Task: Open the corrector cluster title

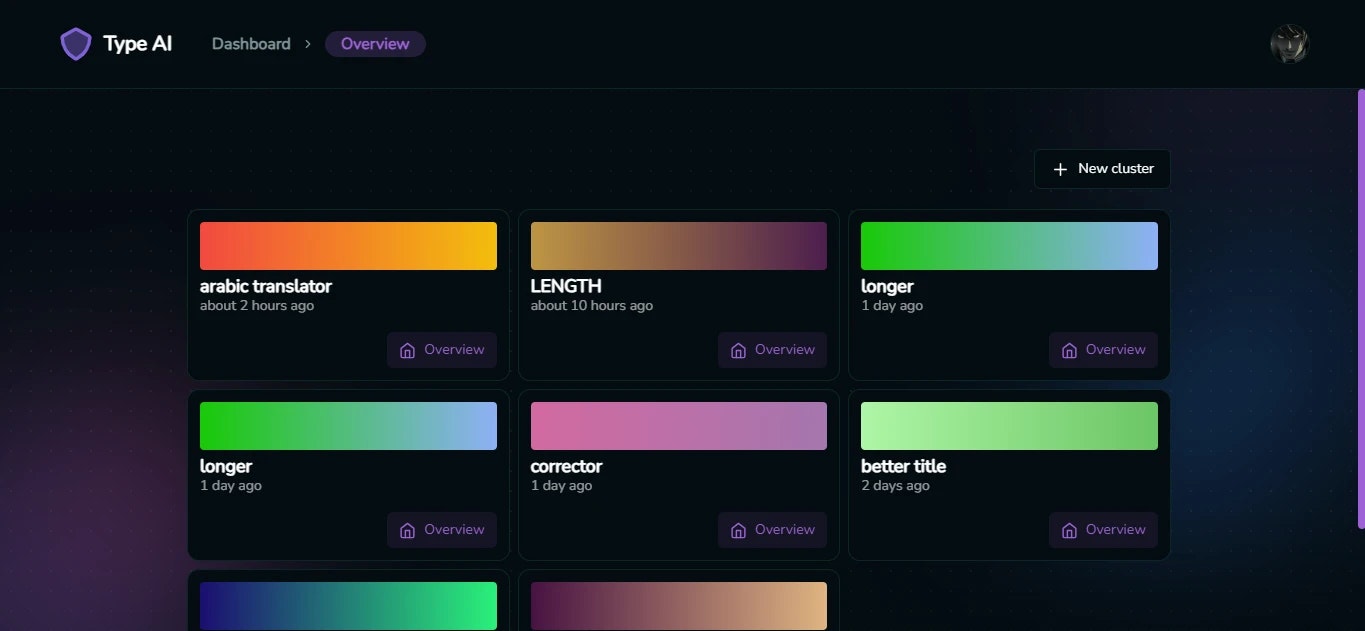Action: (566, 466)
